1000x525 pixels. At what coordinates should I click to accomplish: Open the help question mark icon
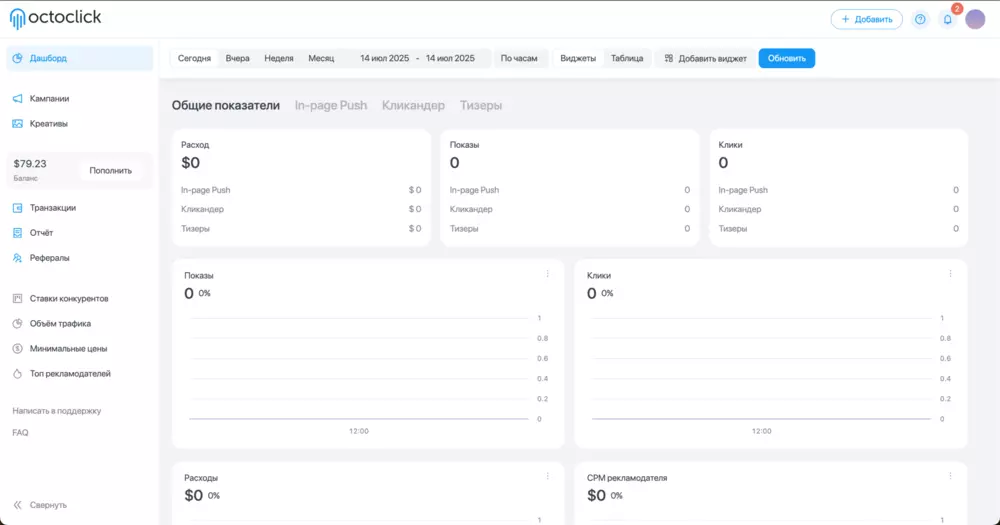click(x=920, y=19)
